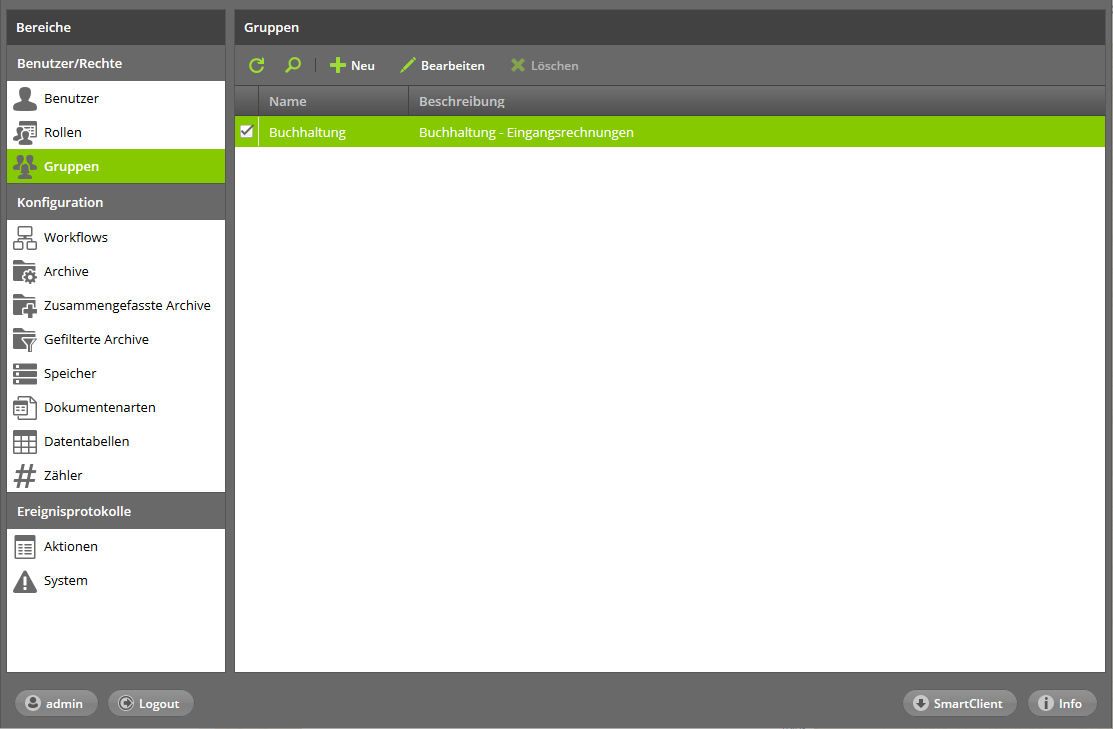Click the Löschen delete button
1113x729 pixels.
tap(544, 65)
